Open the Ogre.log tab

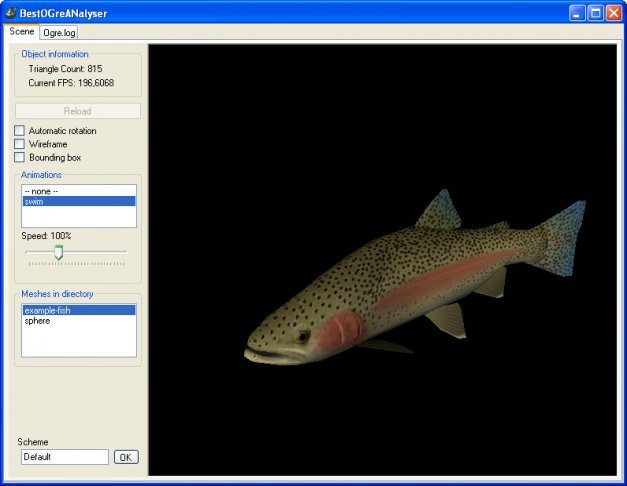(x=59, y=33)
